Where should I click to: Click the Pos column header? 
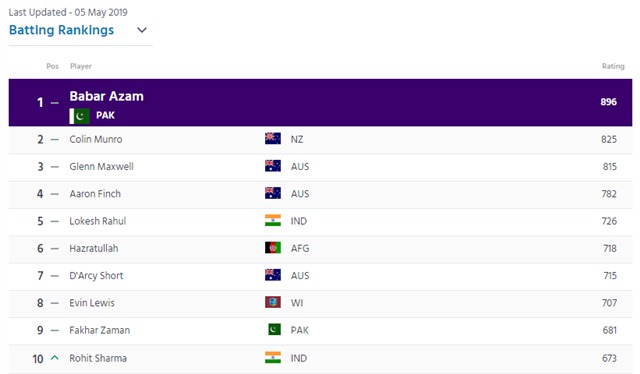click(x=52, y=66)
